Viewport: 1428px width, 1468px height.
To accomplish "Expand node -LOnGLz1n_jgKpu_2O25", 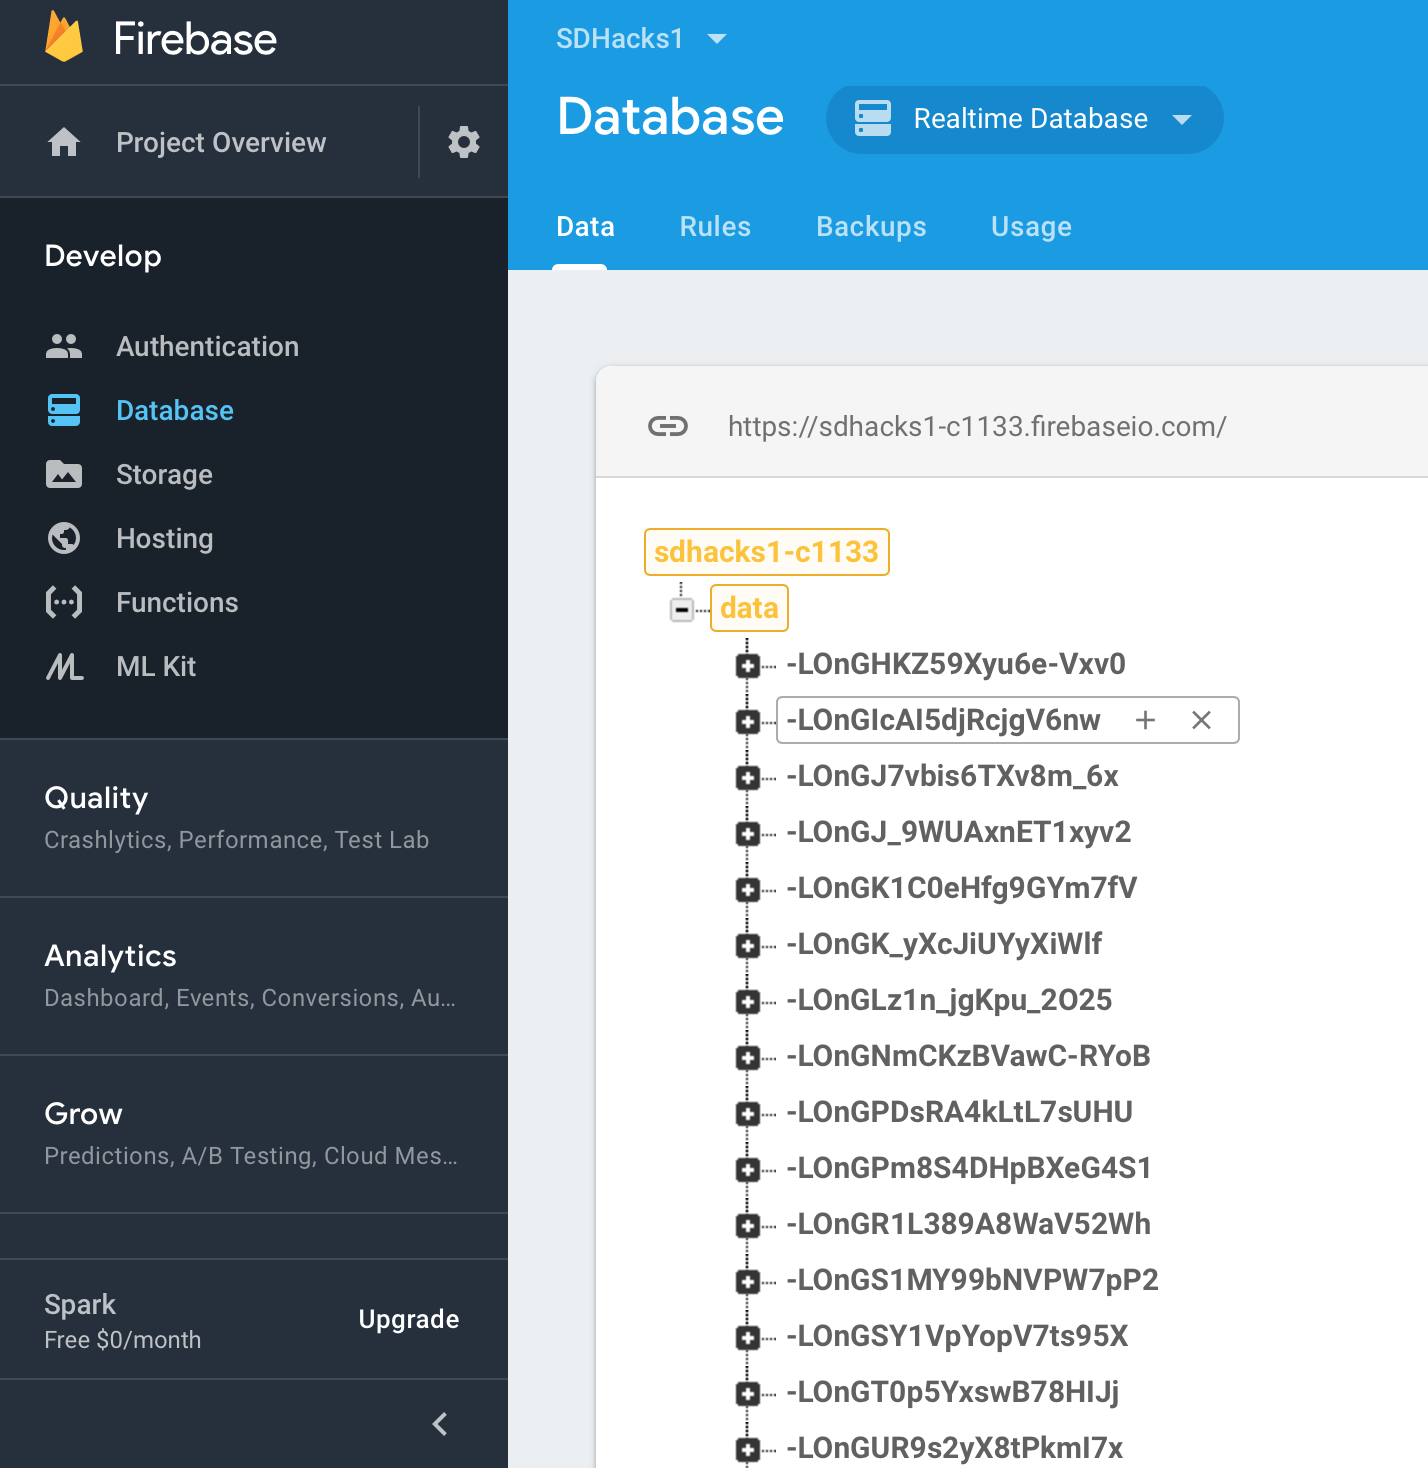I will click(747, 1002).
